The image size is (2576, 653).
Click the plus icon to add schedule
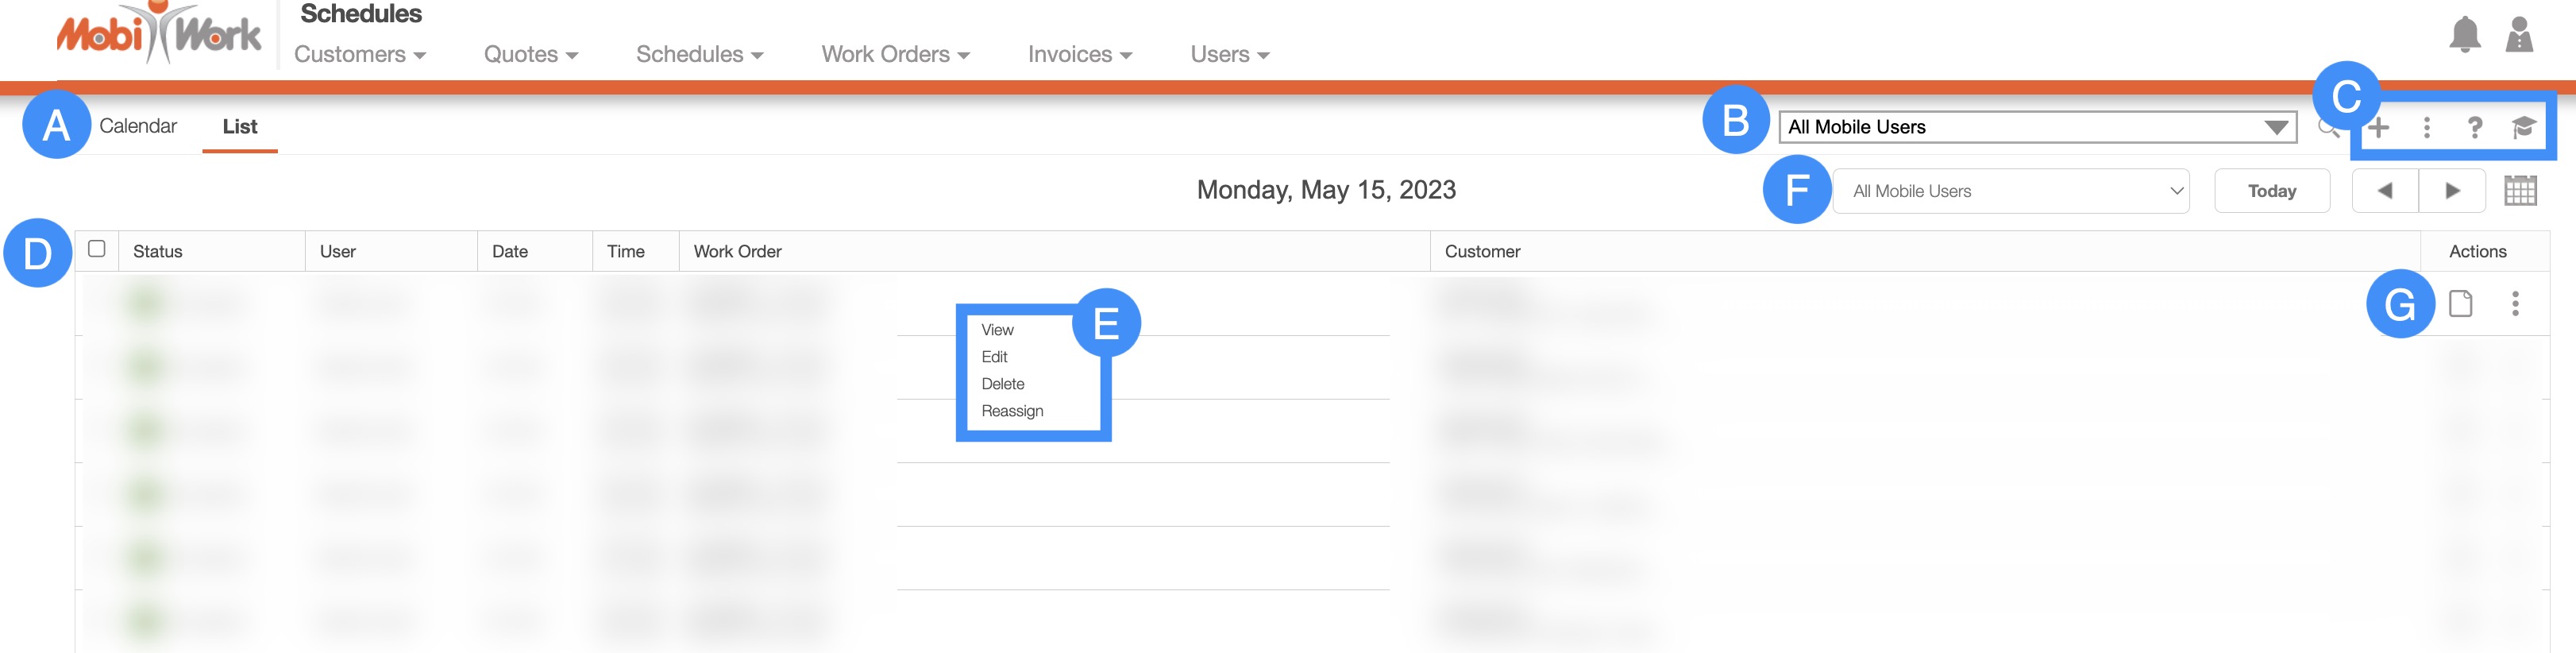(2379, 127)
